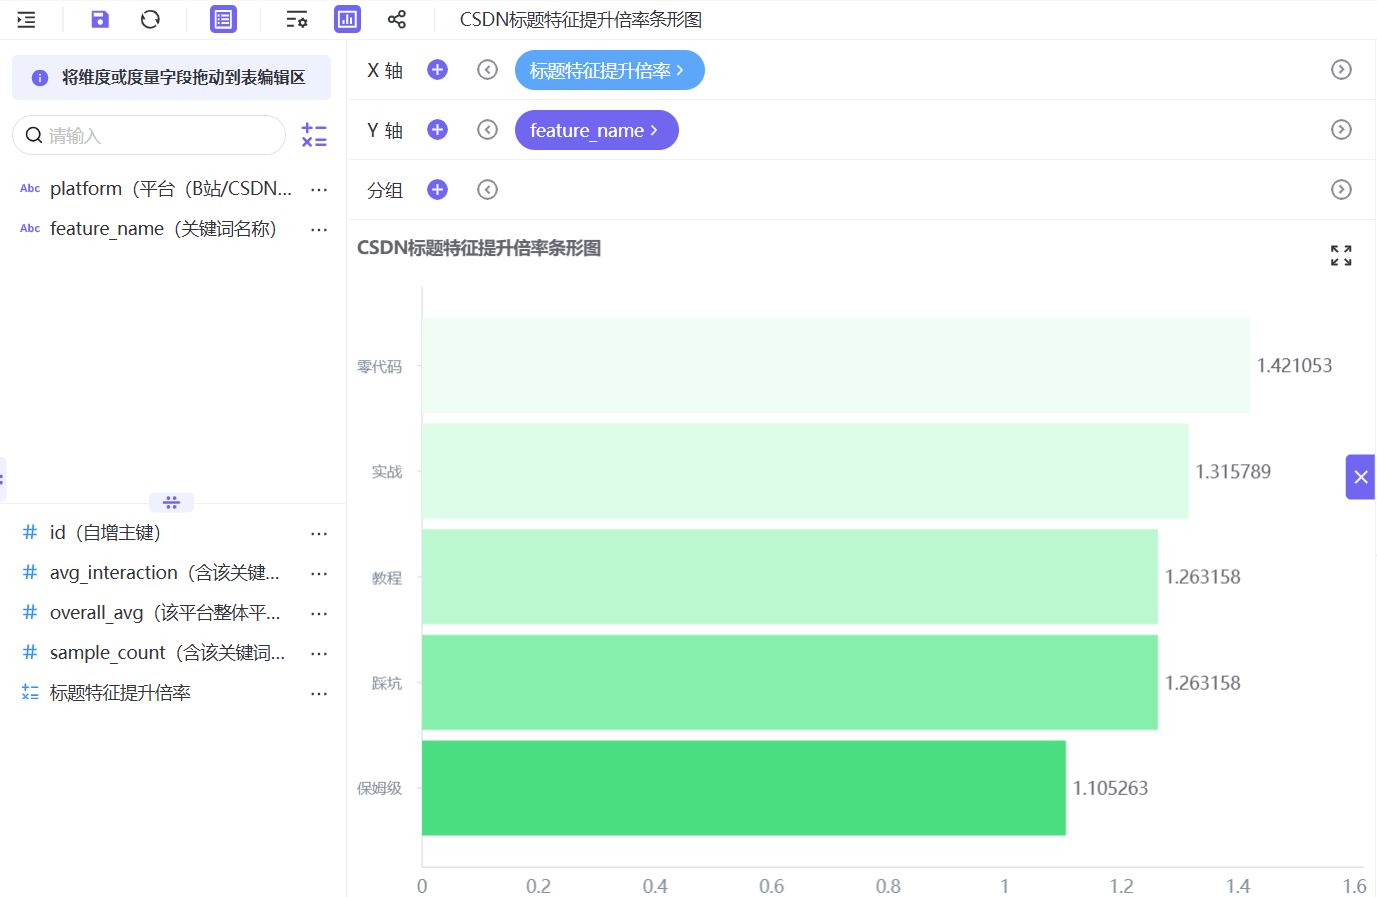Click the 零代码 axis label
Screen dimensions: 1377x897
380,367
